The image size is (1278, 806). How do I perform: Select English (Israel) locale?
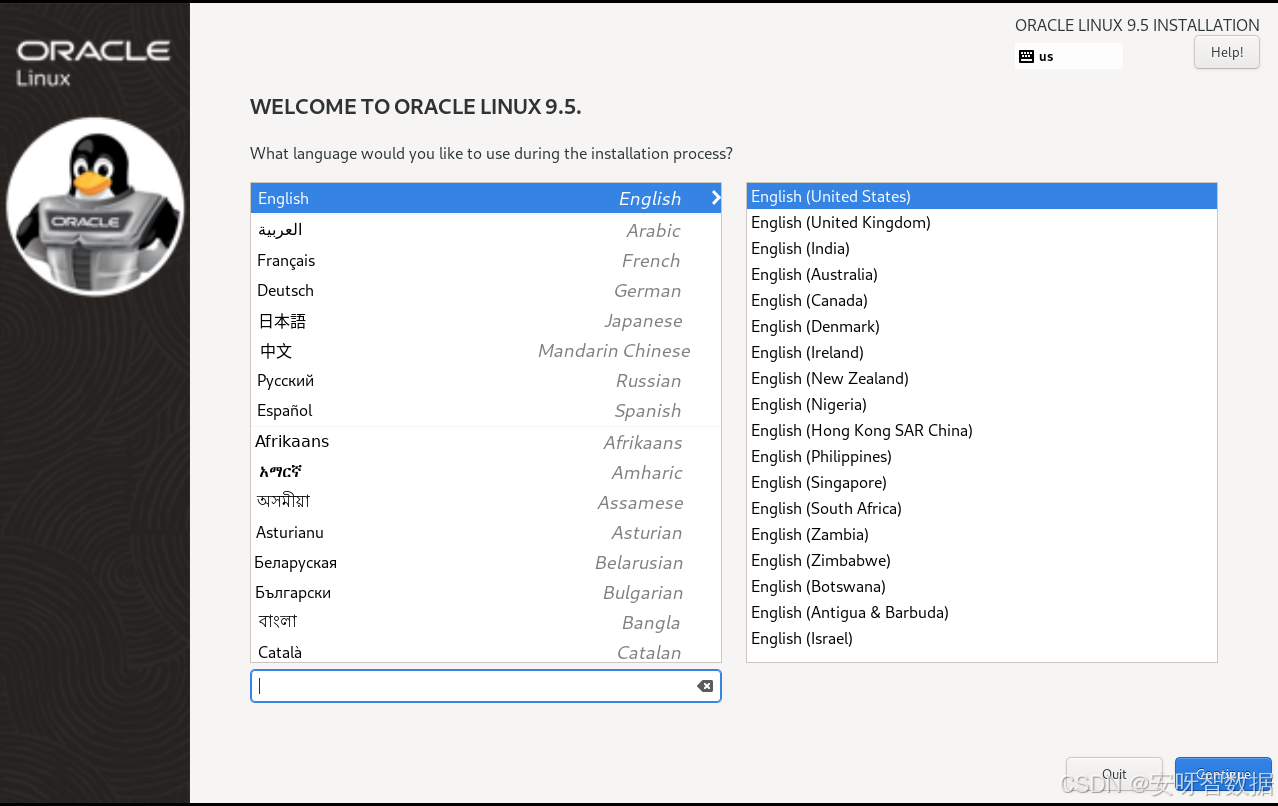[982, 638]
